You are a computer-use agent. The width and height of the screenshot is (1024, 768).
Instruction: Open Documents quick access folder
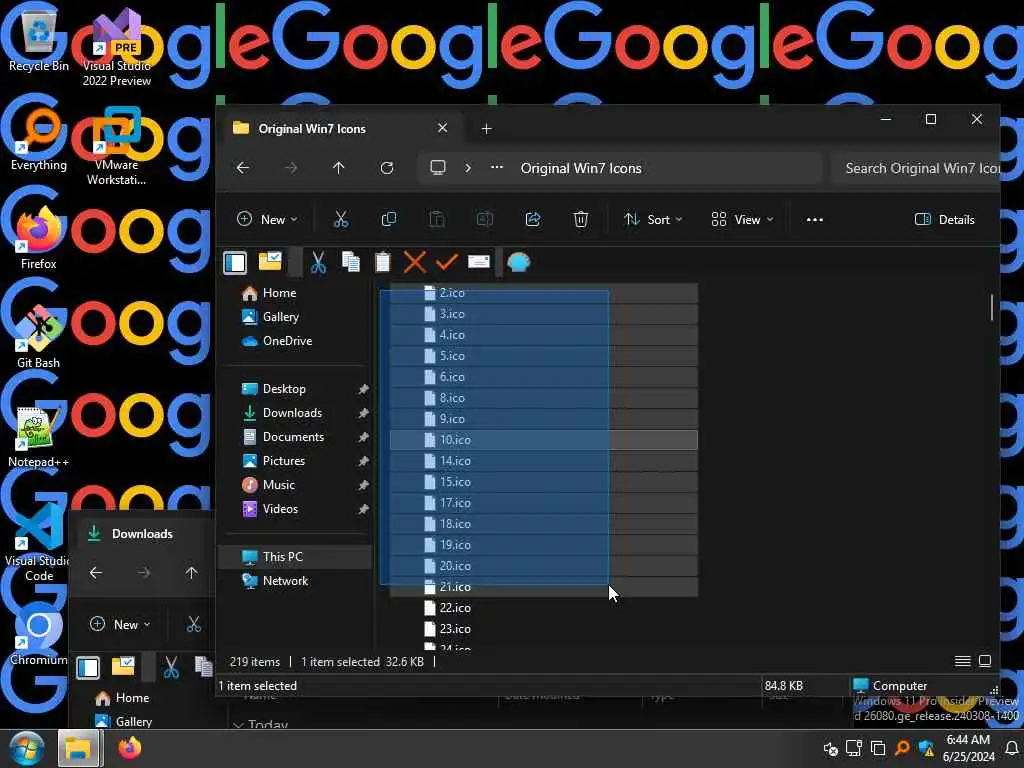[293, 437]
